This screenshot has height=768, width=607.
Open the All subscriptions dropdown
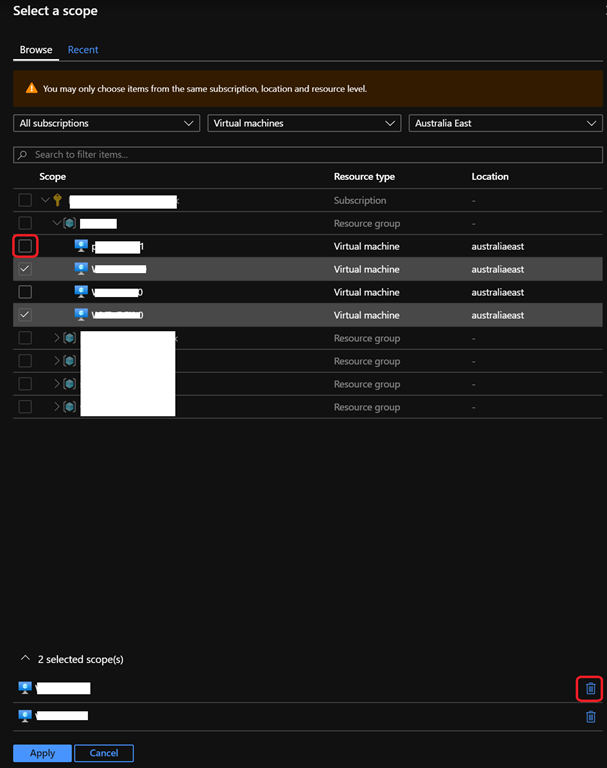click(106, 123)
